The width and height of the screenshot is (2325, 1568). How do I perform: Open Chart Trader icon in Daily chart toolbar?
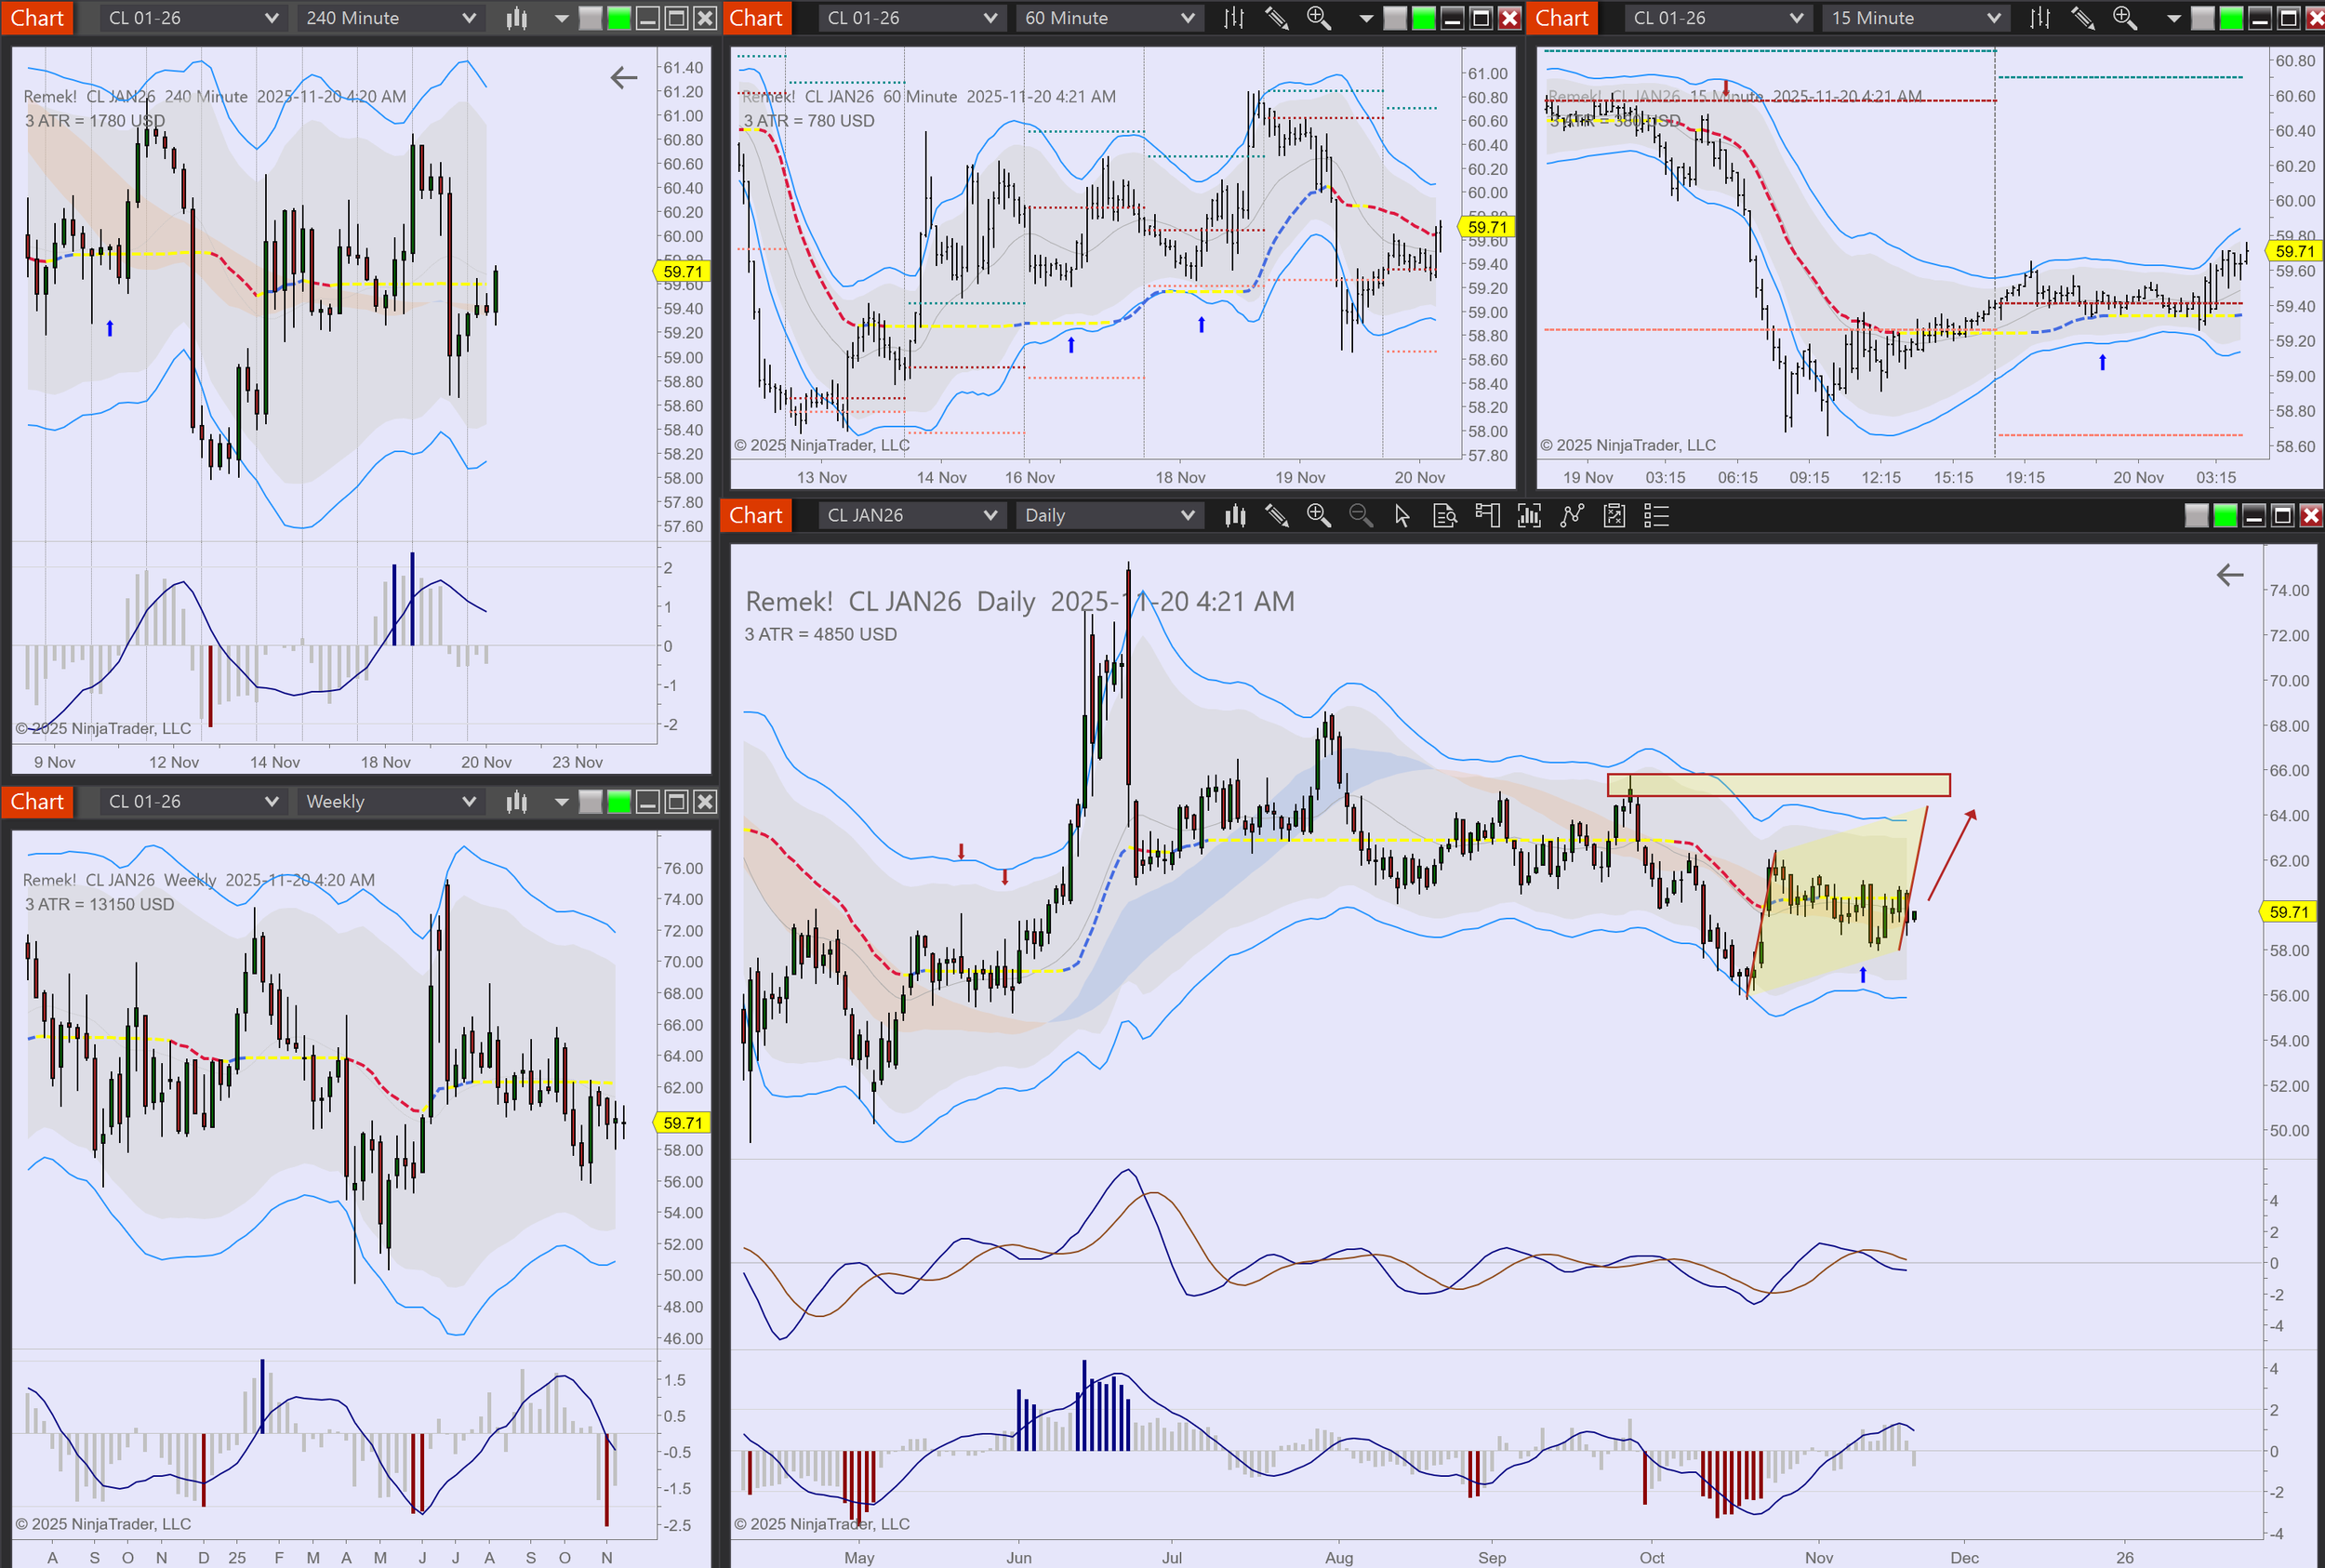coord(1487,516)
